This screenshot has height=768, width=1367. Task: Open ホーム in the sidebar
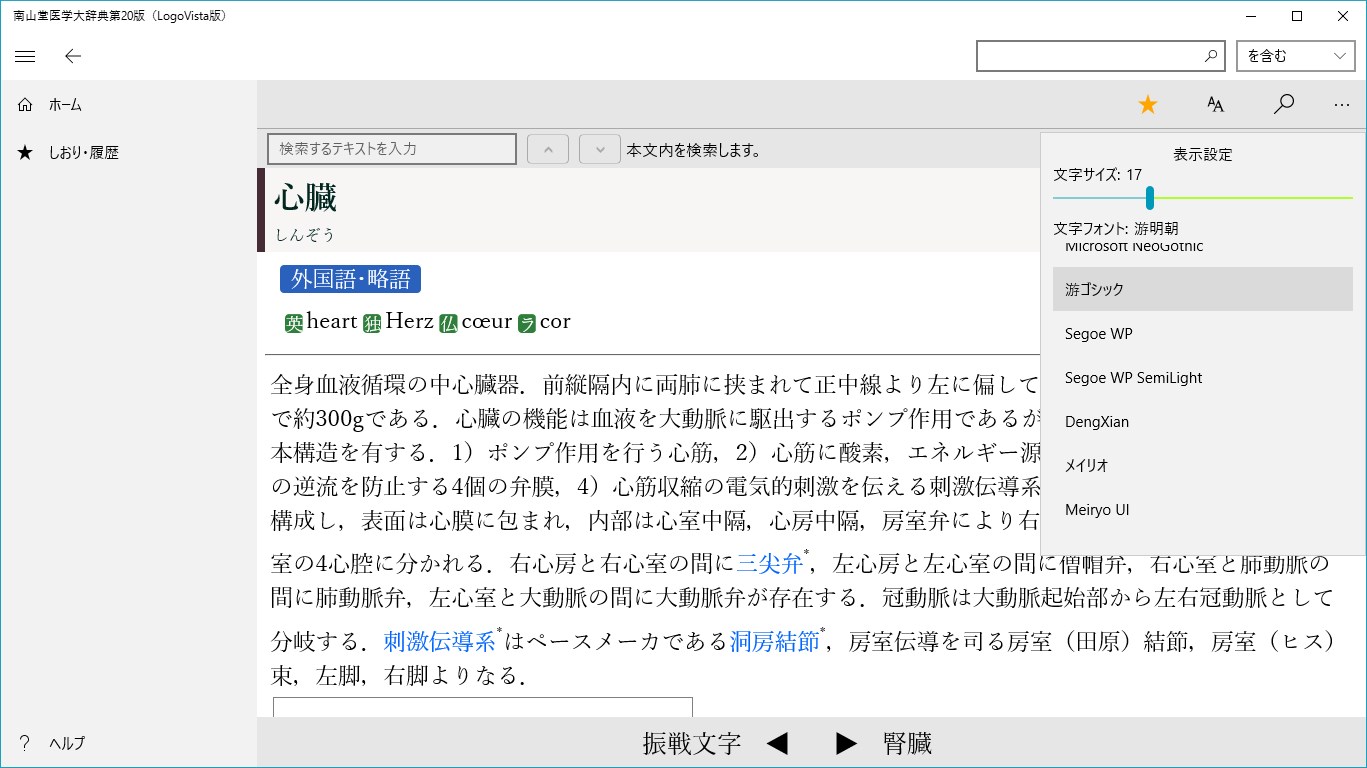[x=128, y=105]
